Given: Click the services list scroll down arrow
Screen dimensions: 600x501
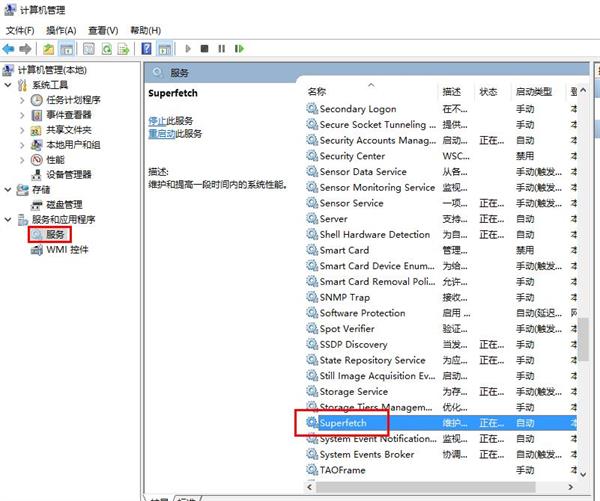Looking at the screenshot, I should (x=583, y=475).
